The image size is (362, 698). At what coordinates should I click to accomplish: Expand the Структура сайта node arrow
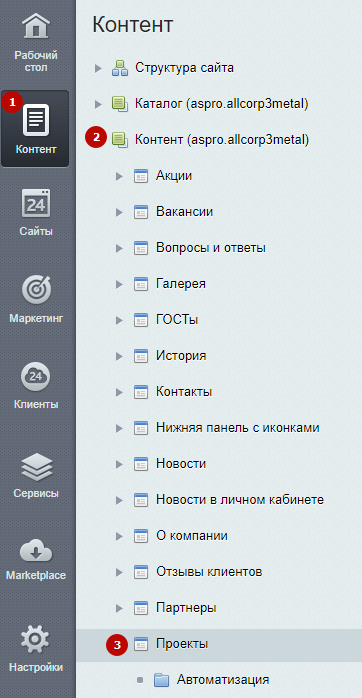pos(98,69)
